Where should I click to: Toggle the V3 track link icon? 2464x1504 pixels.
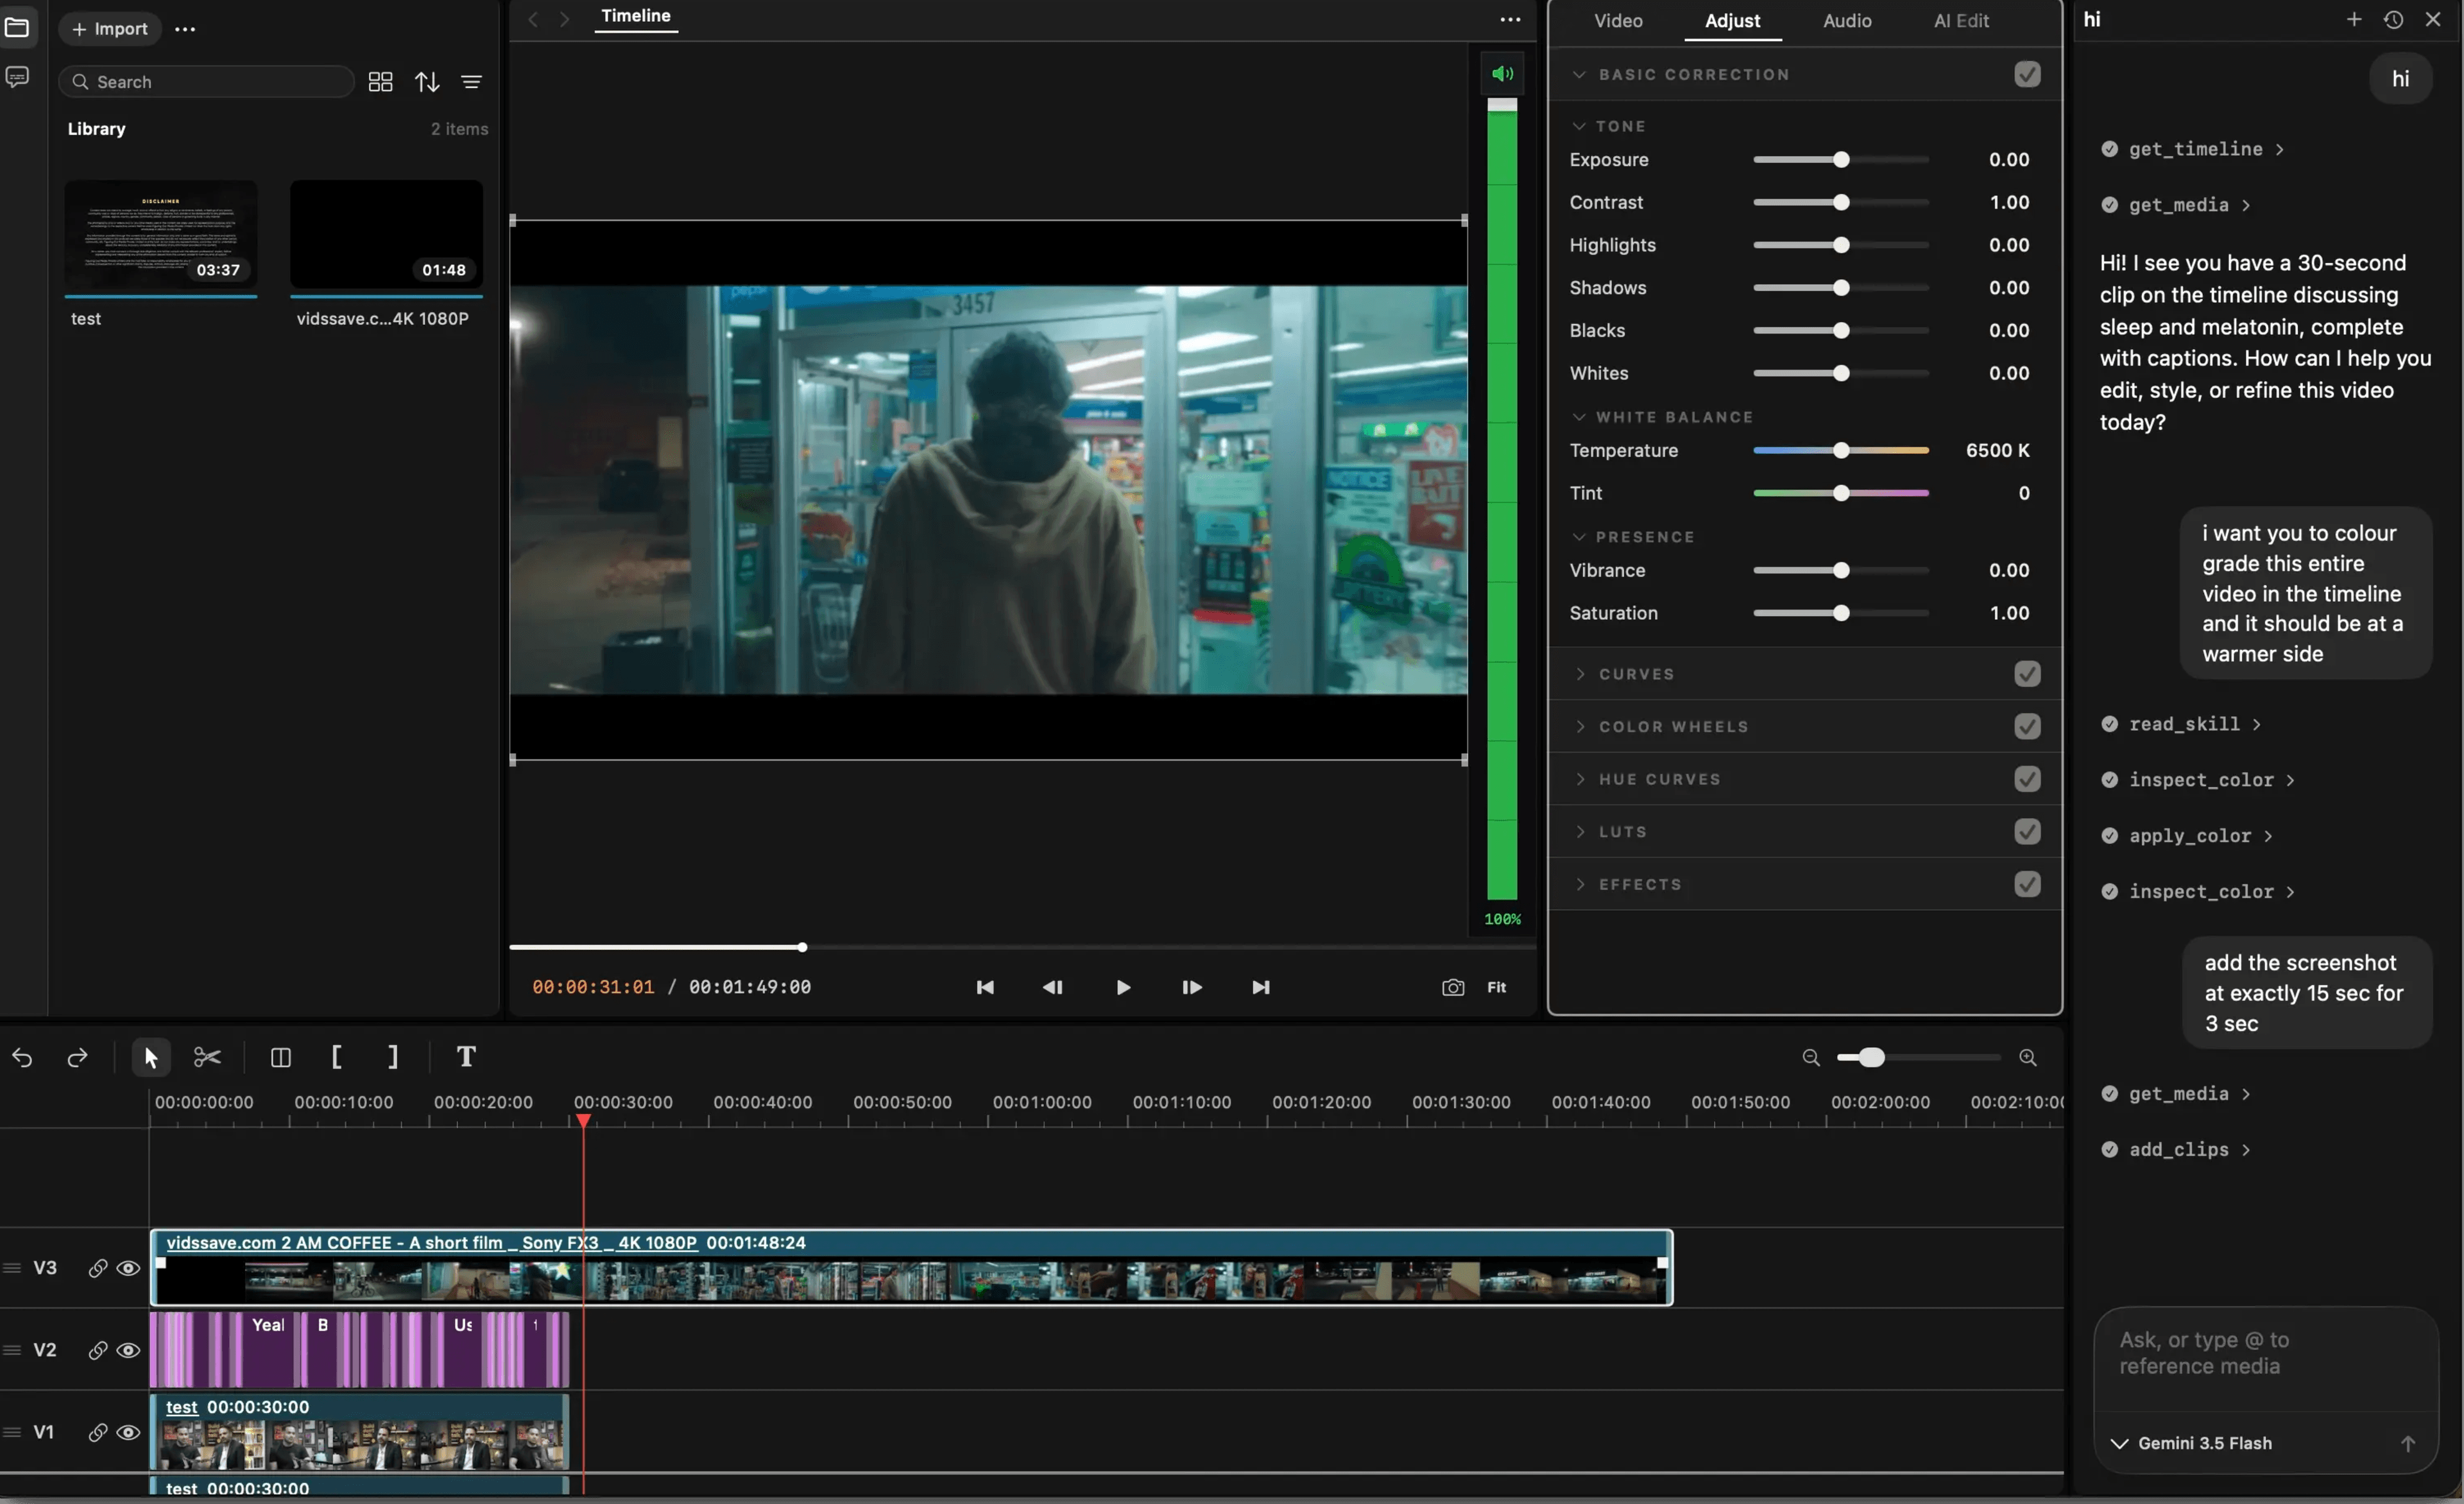tap(97, 1268)
